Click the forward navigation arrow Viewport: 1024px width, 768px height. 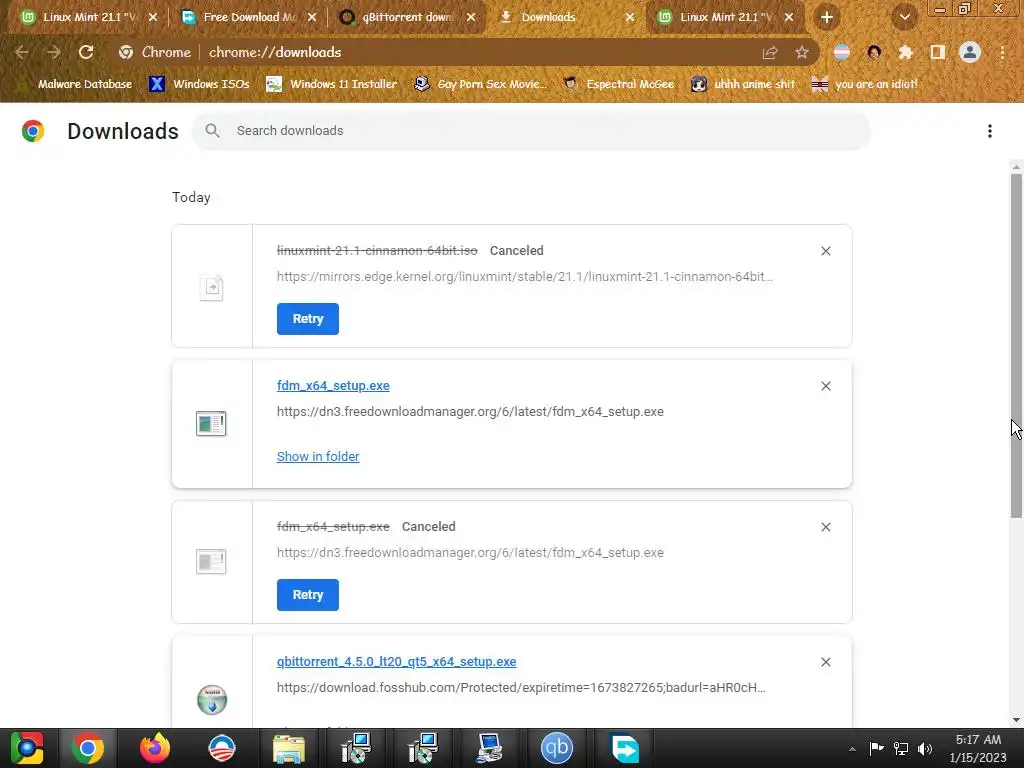54,52
